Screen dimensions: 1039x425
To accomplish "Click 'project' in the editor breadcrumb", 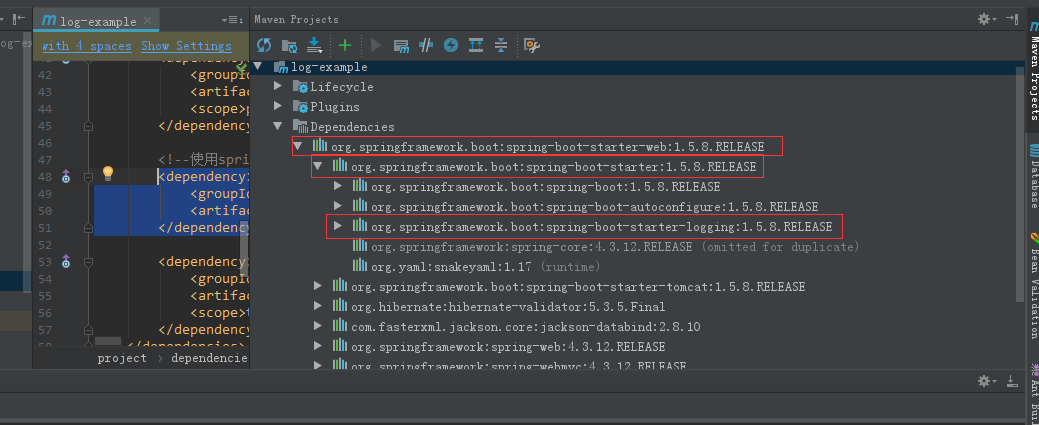I will click(122, 358).
